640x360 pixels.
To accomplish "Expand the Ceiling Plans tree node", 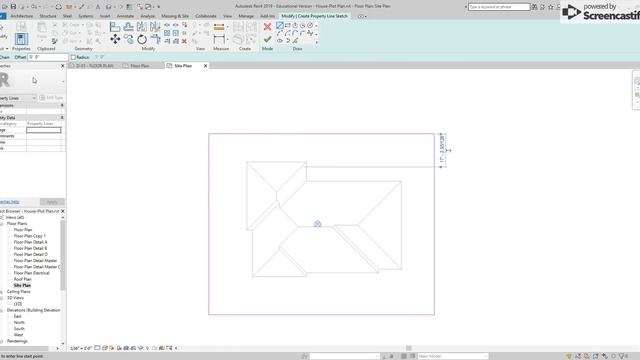I will tap(2, 292).
